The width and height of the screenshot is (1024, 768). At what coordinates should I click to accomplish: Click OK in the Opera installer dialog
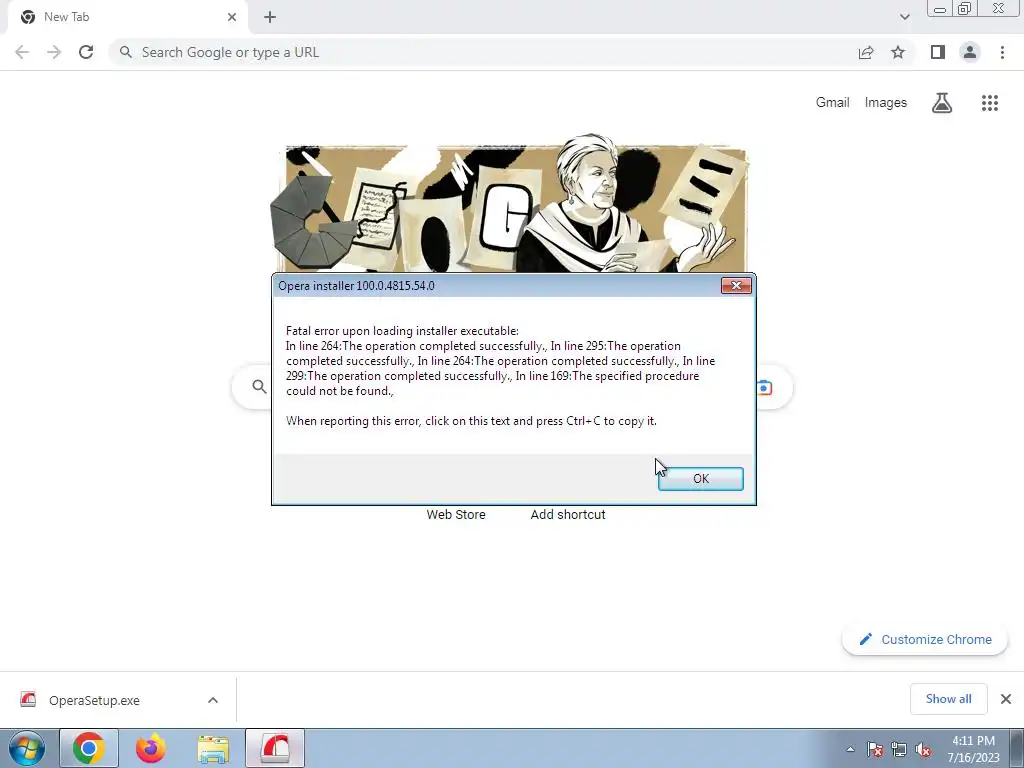700,479
